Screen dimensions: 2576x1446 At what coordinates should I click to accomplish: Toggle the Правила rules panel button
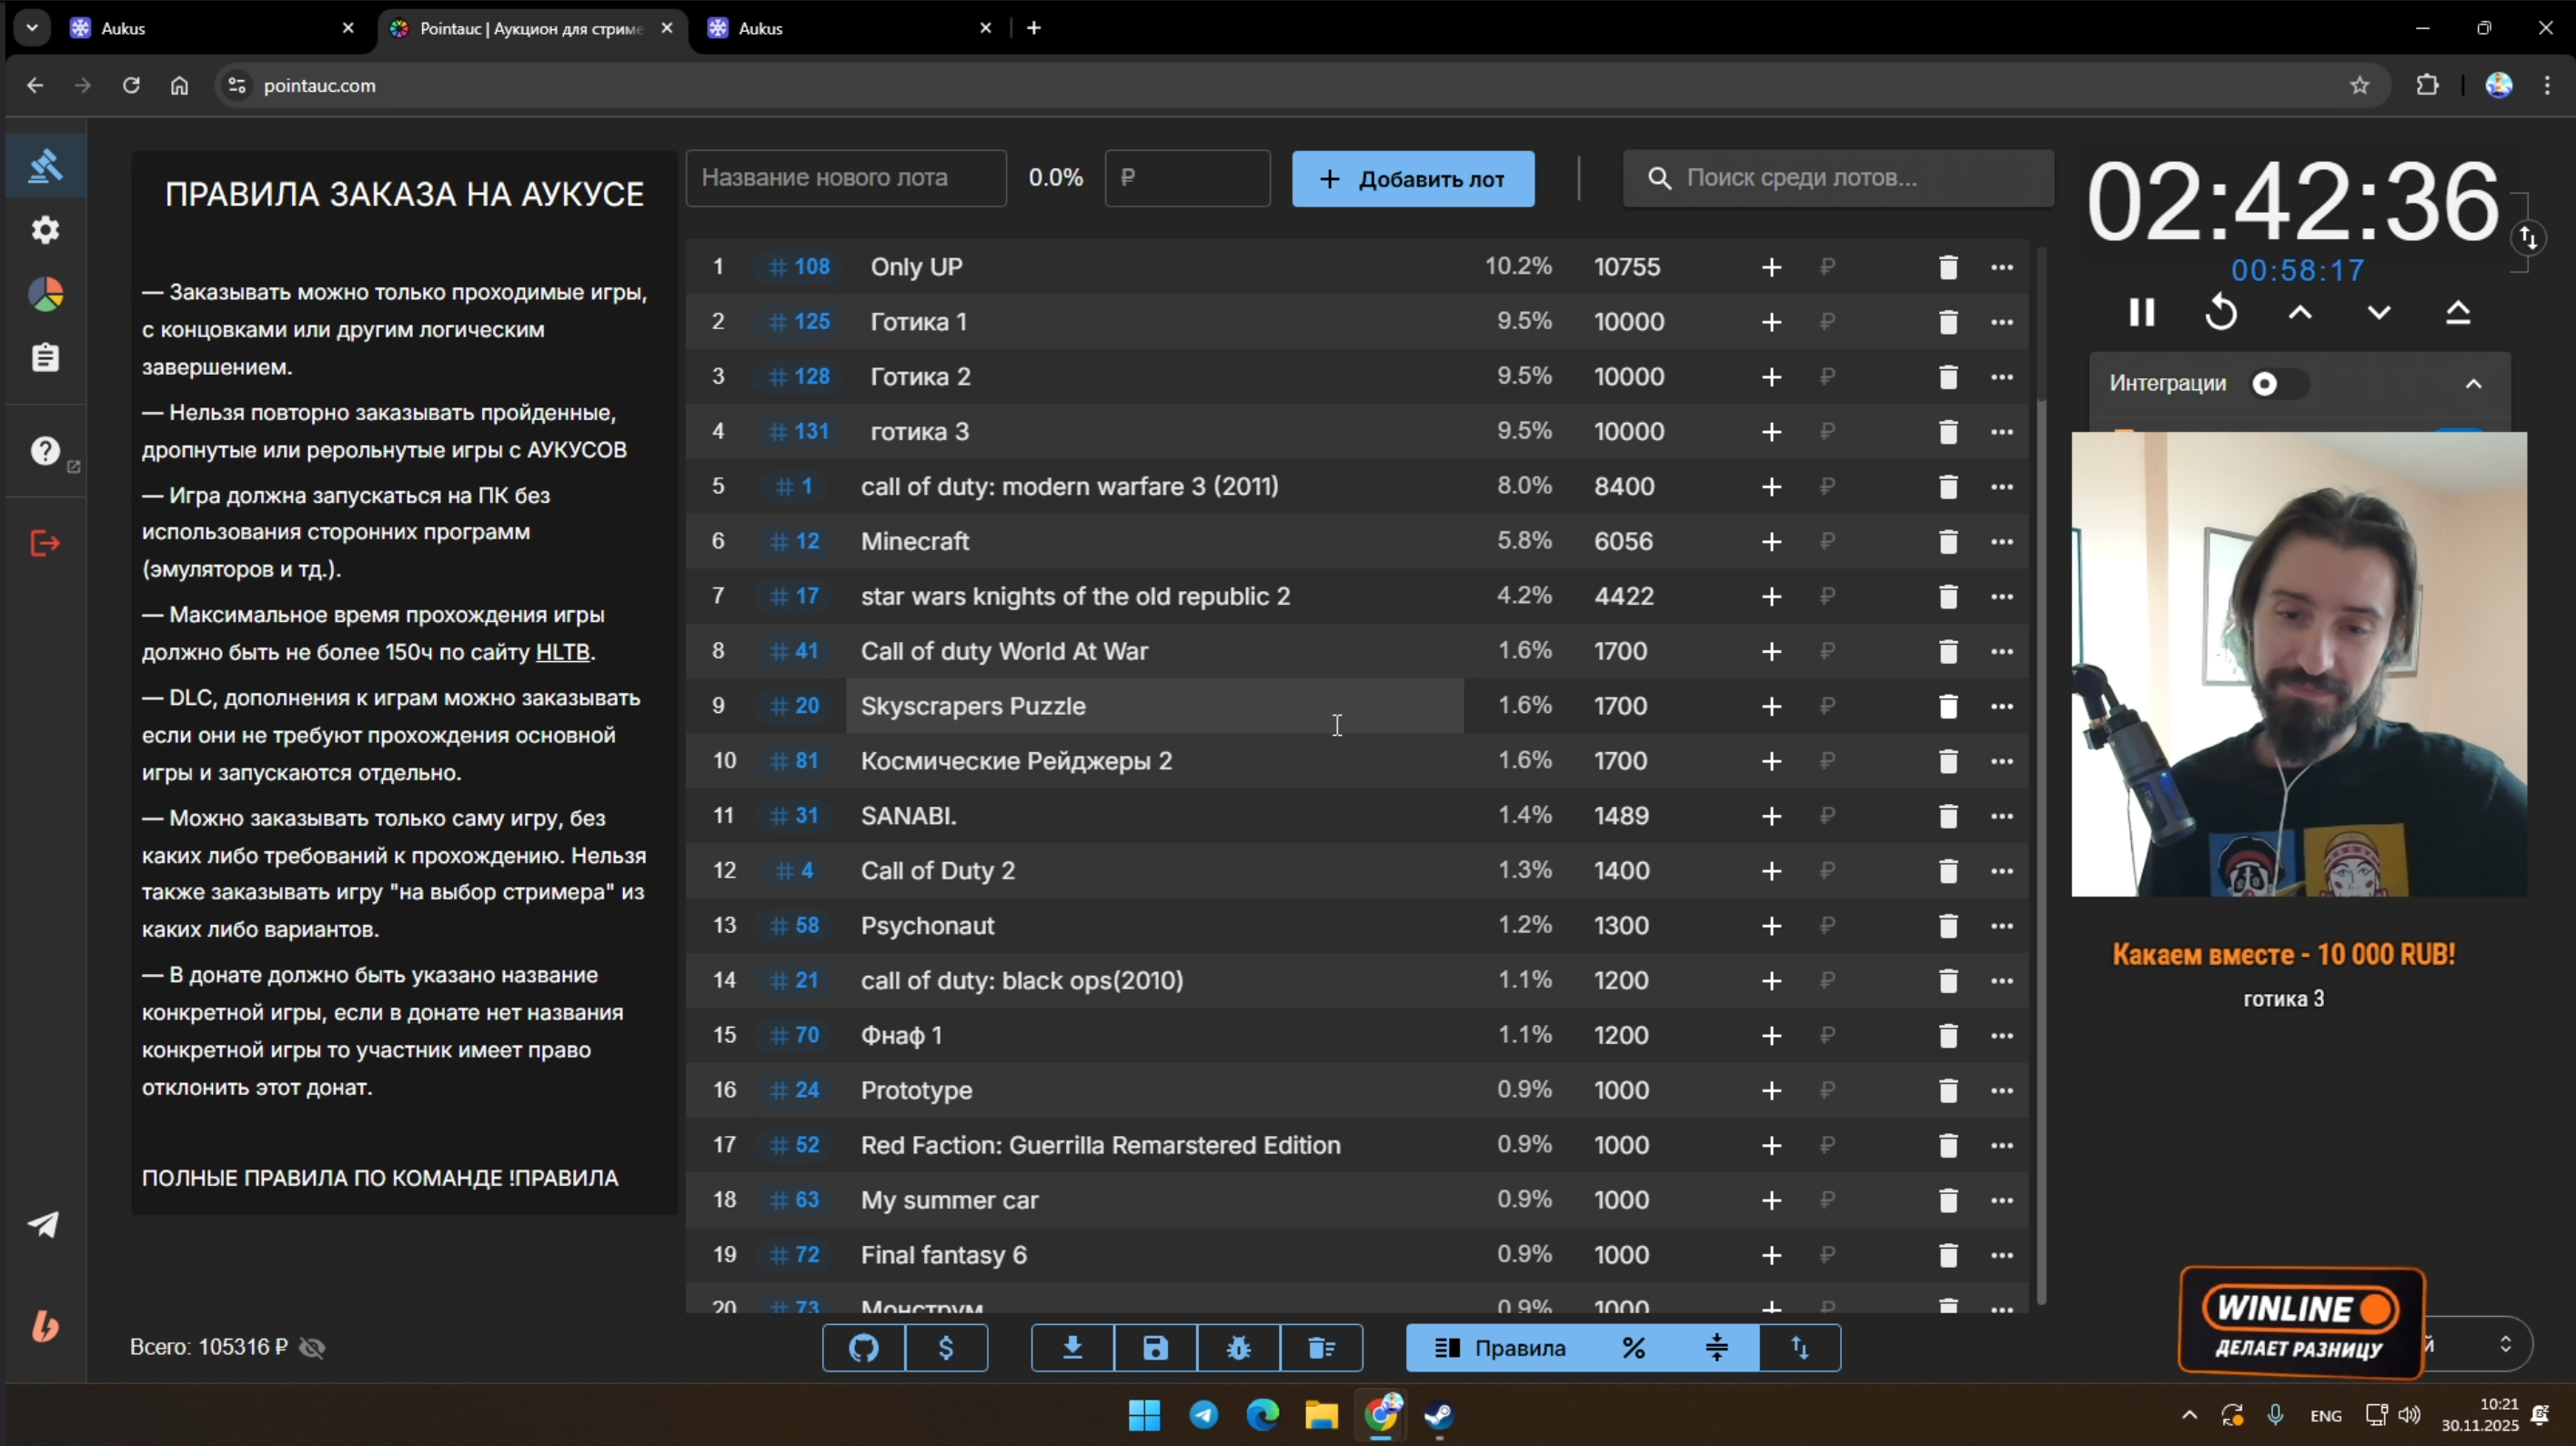click(1500, 1348)
